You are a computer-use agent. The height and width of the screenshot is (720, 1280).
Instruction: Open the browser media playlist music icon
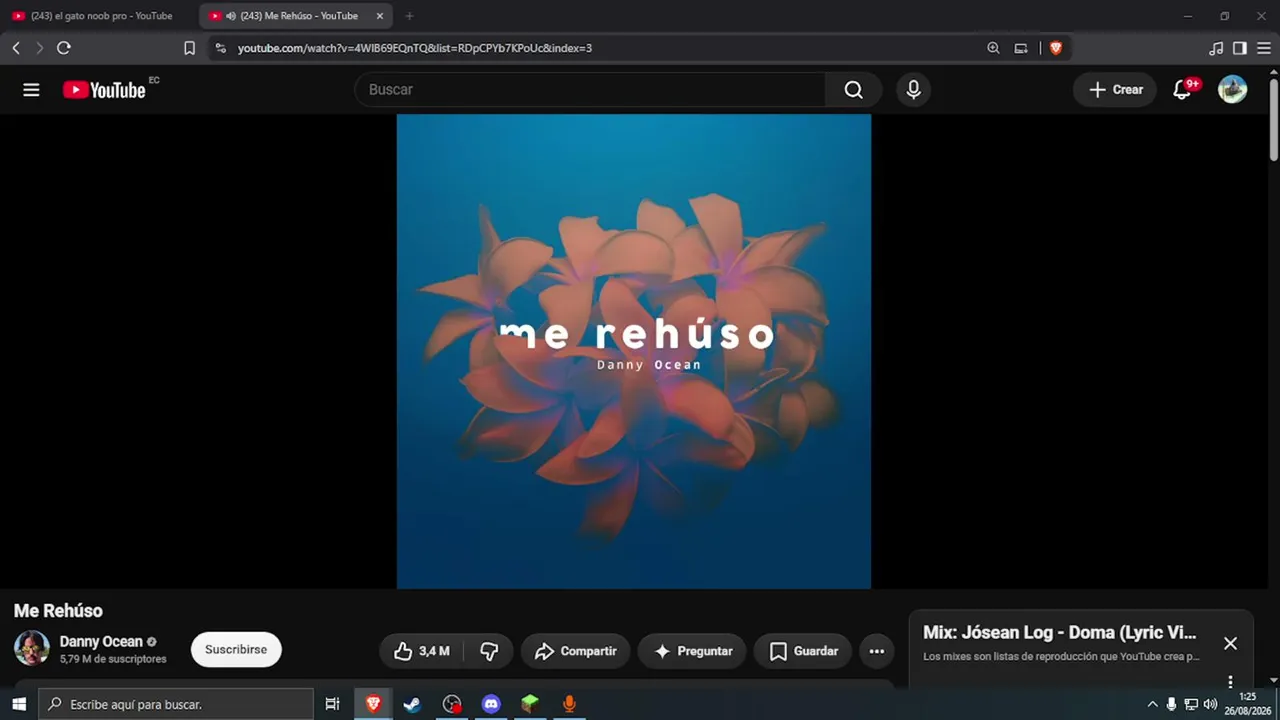pyautogui.click(x=1216, y=48)
